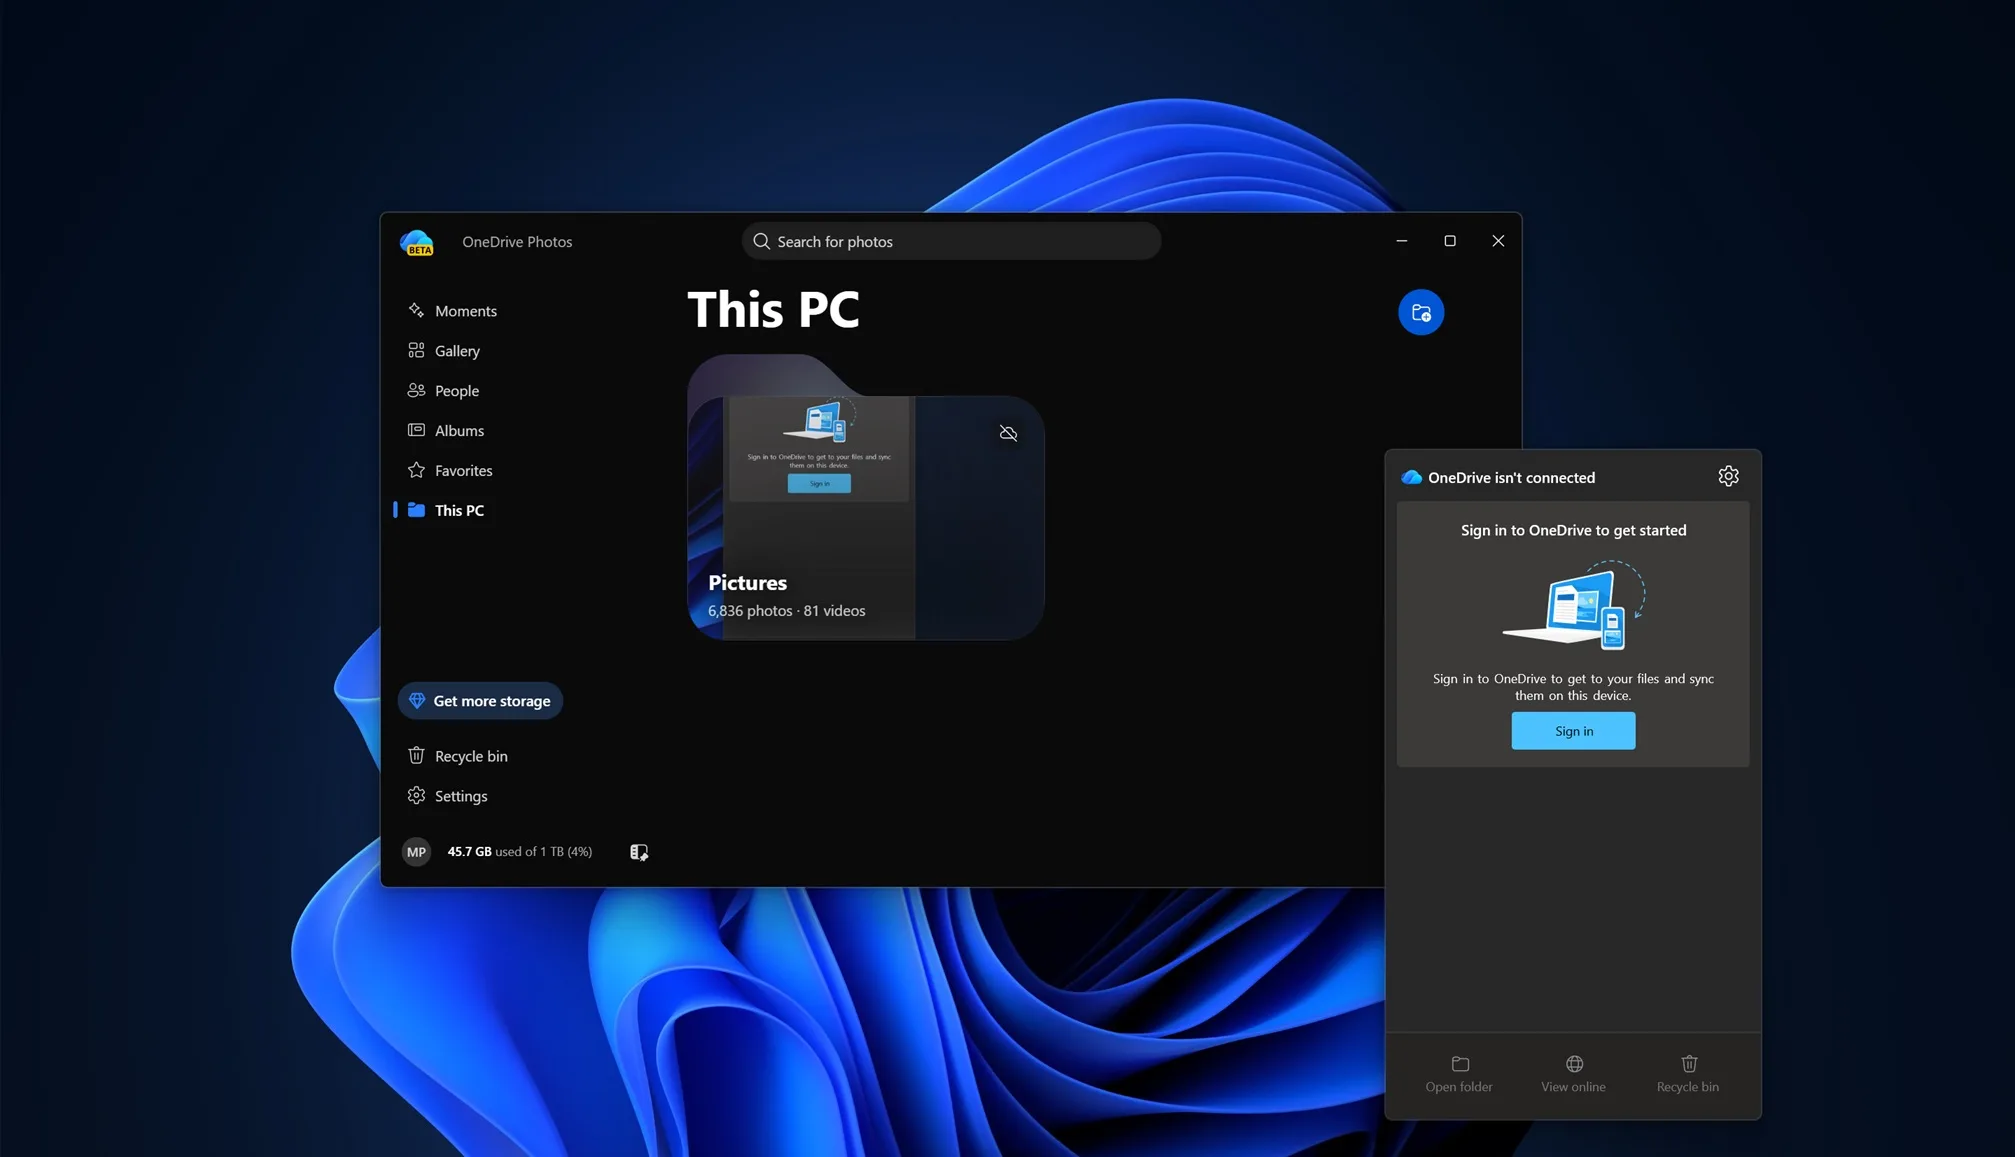Click the icon beside storage usage

(639, 852)
